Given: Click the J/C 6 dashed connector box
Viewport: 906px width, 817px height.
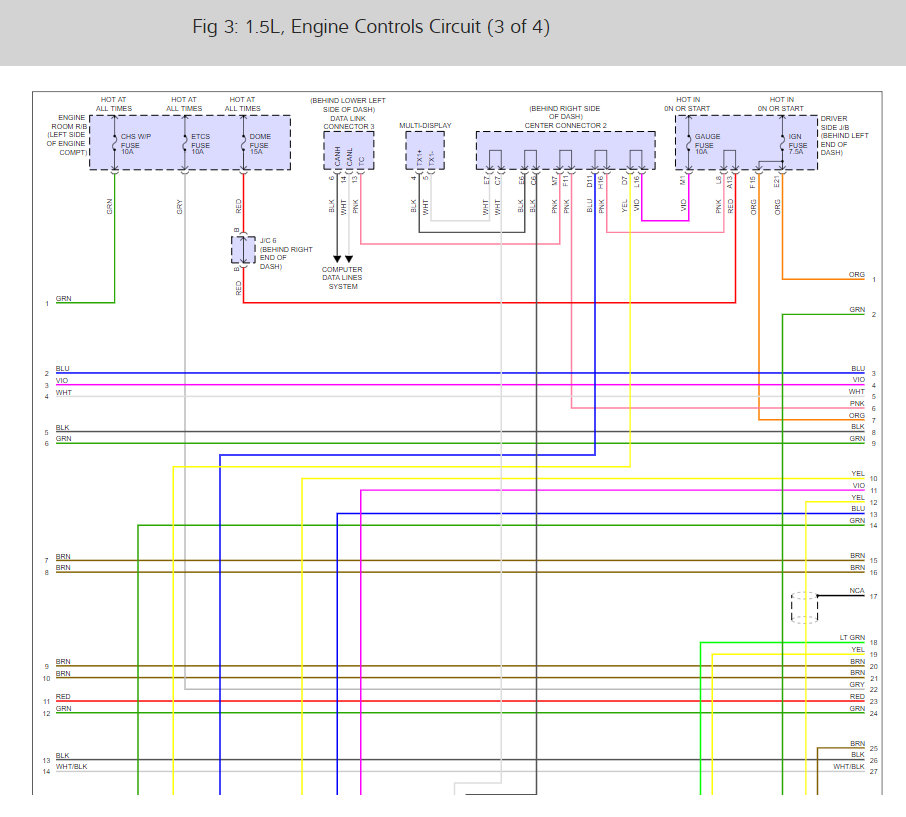Looking at the screenshot, I should [x=243, y=250].
